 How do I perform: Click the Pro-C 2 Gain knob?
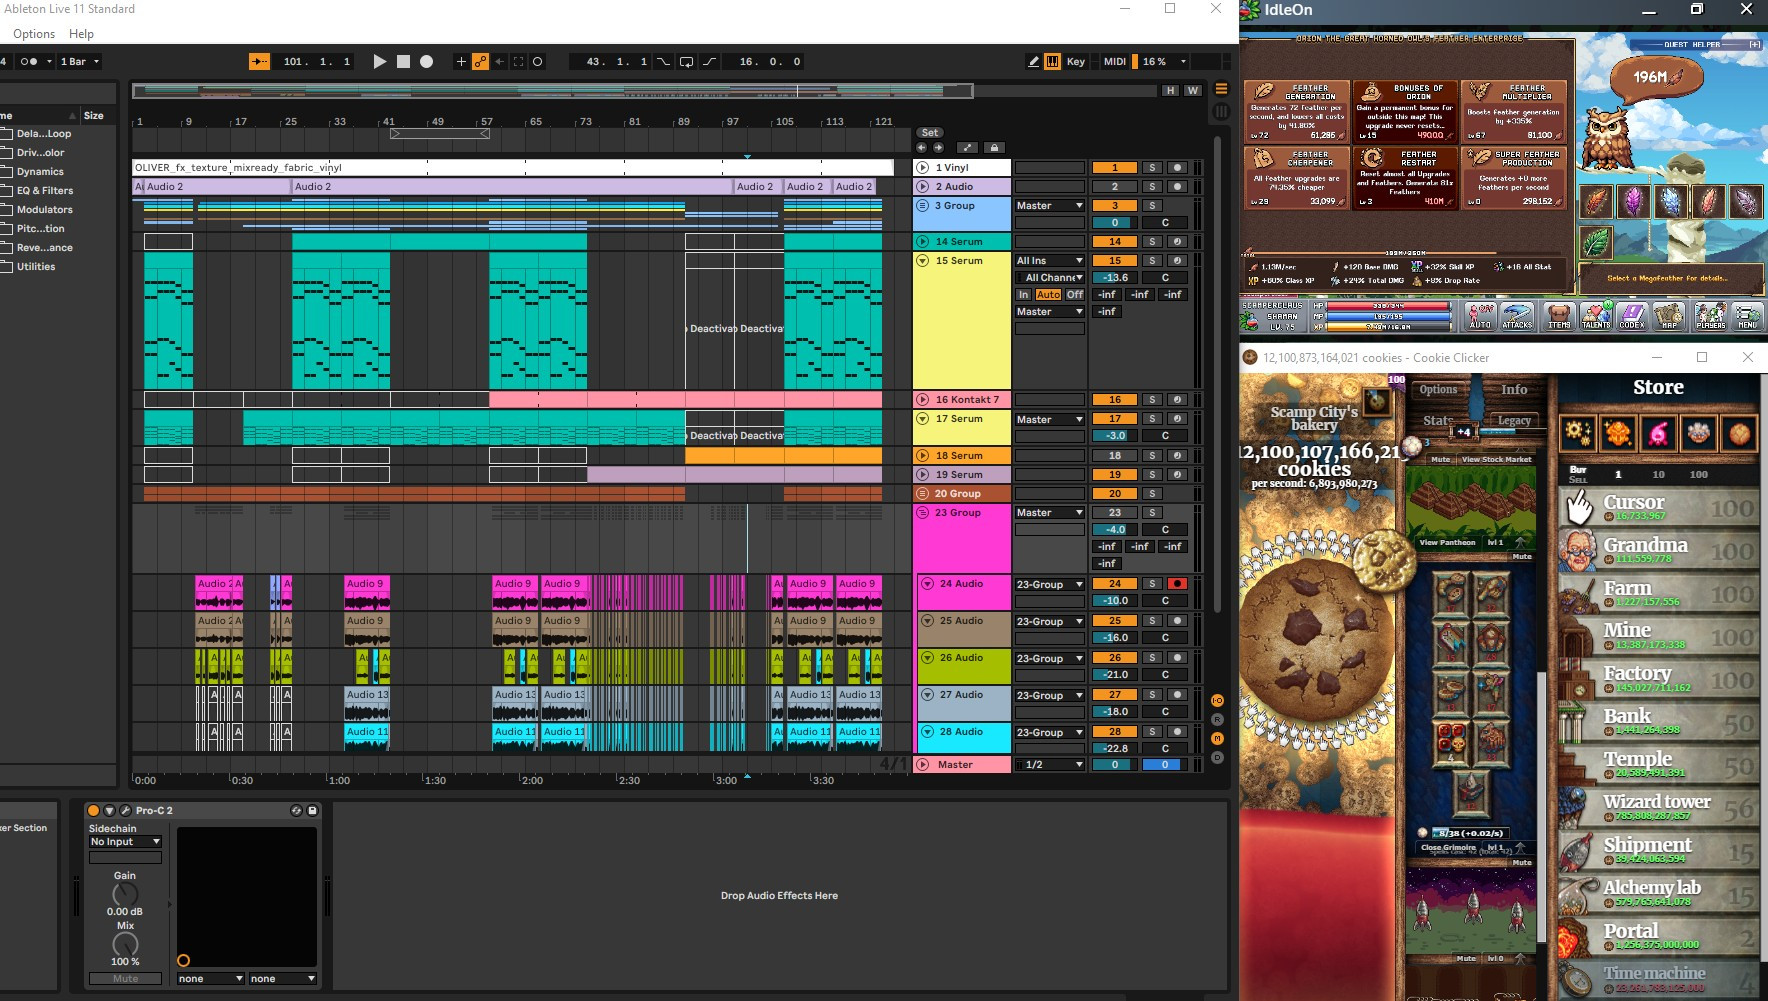coord(125,894)
